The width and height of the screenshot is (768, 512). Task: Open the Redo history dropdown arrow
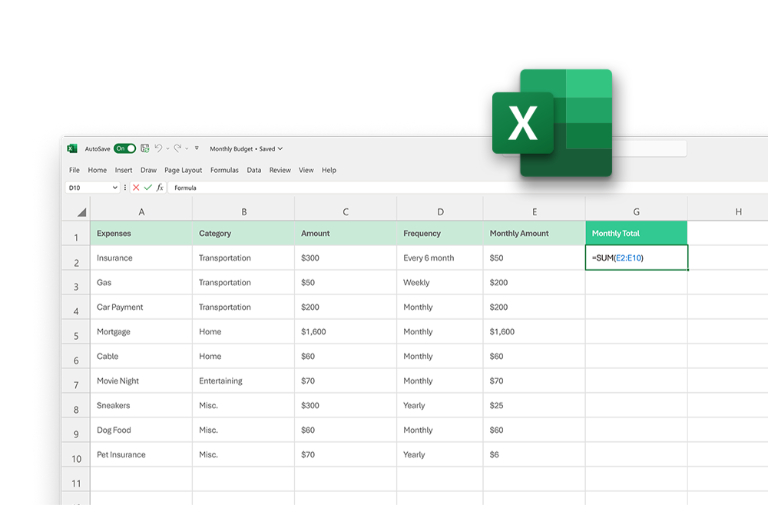[187, 148]
